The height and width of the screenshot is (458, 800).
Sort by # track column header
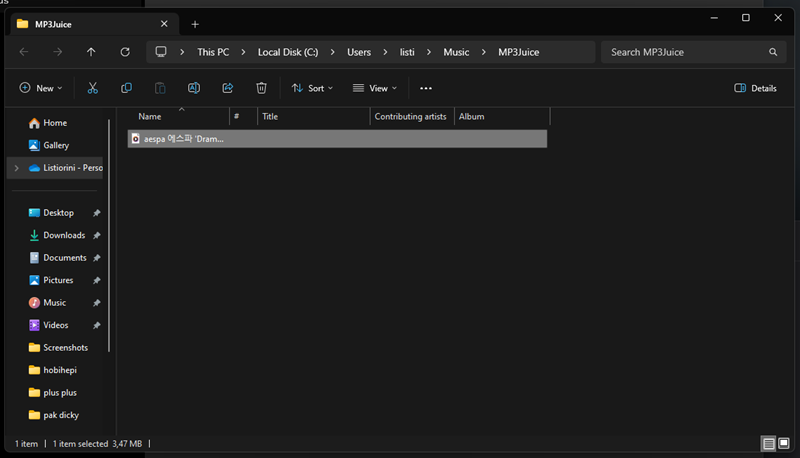tap(243, 116)
